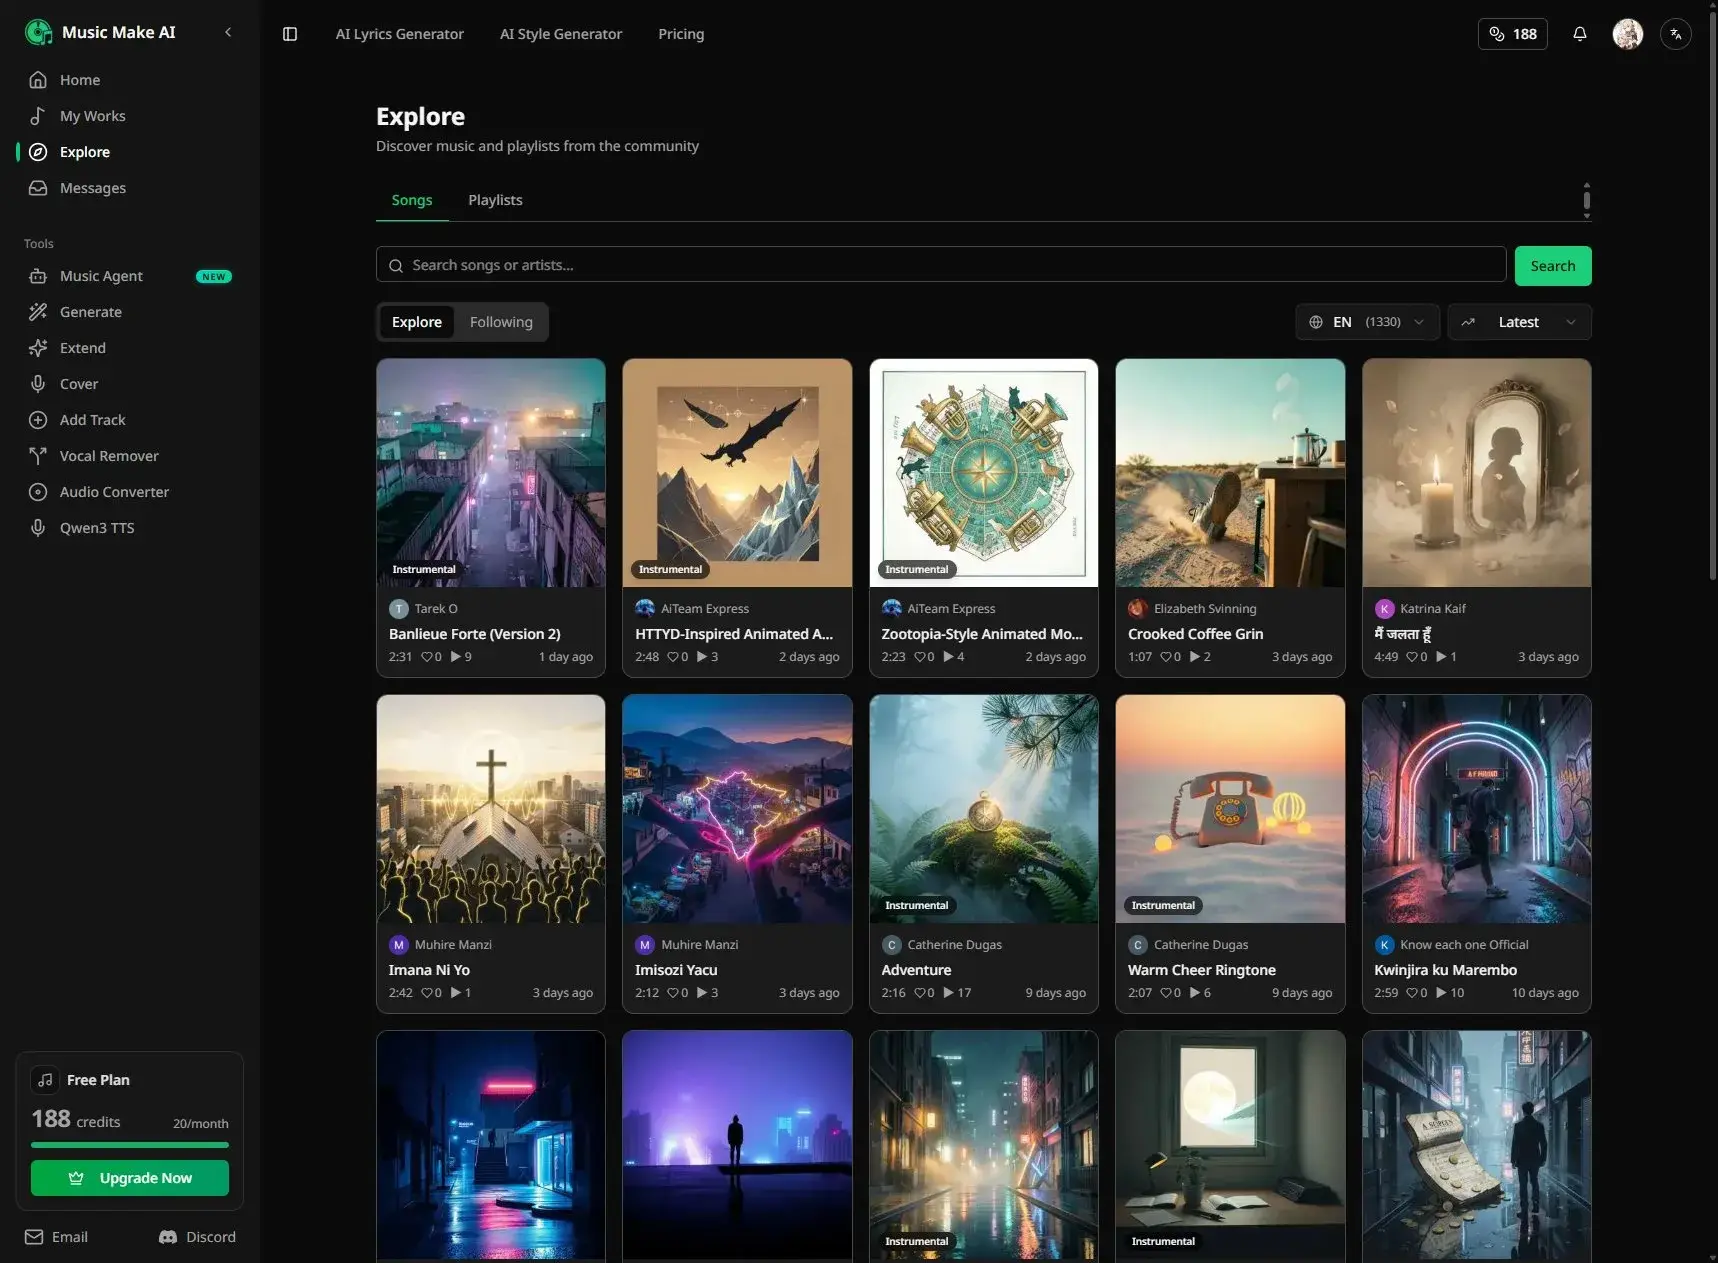Open the Latest sort dropdown
Image resolution: width=1718 pixels, height=1263 pixels.
point(1519,322)
